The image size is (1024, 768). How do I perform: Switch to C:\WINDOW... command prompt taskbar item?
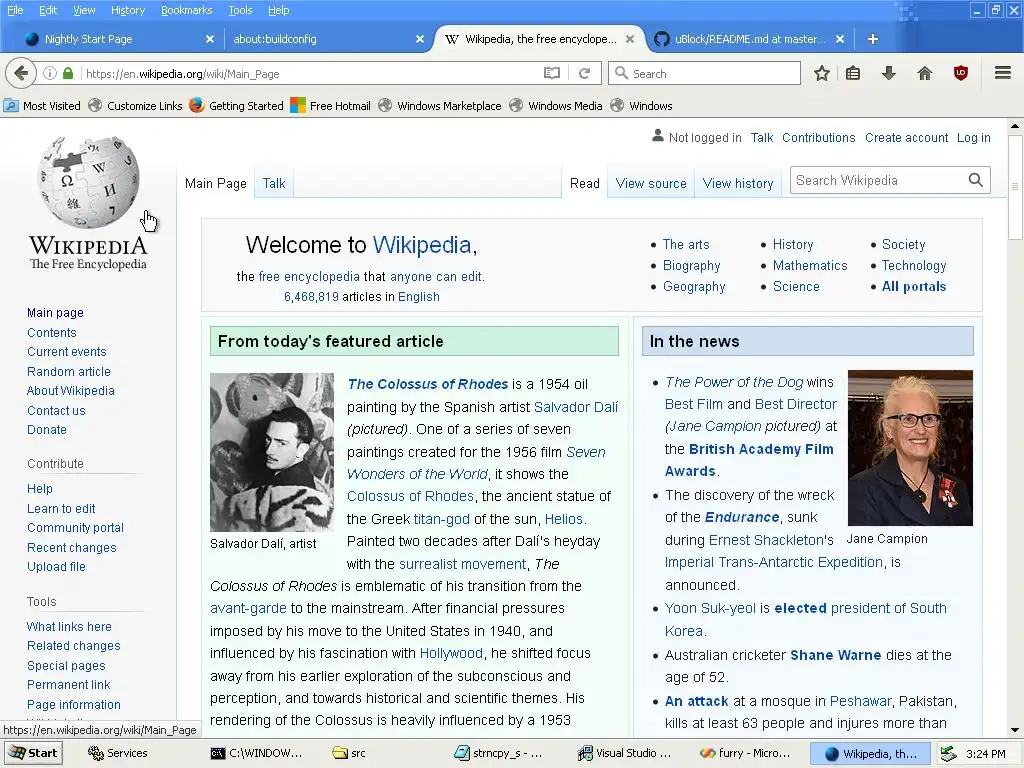click(x=257, y=753)
